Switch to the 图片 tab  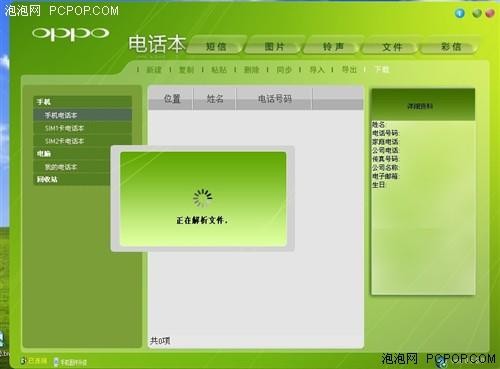(274, 46)
